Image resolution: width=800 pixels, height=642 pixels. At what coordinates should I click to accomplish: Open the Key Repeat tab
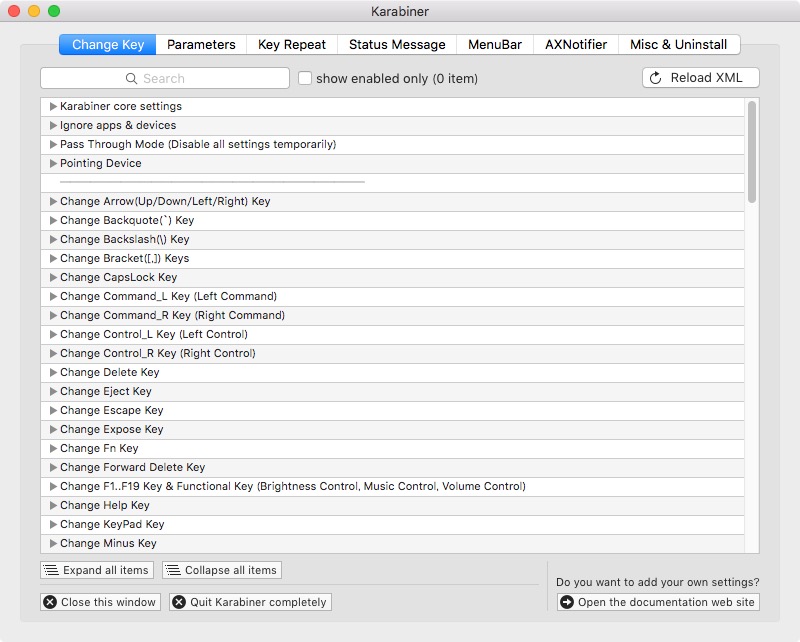[x=291, y=45]
